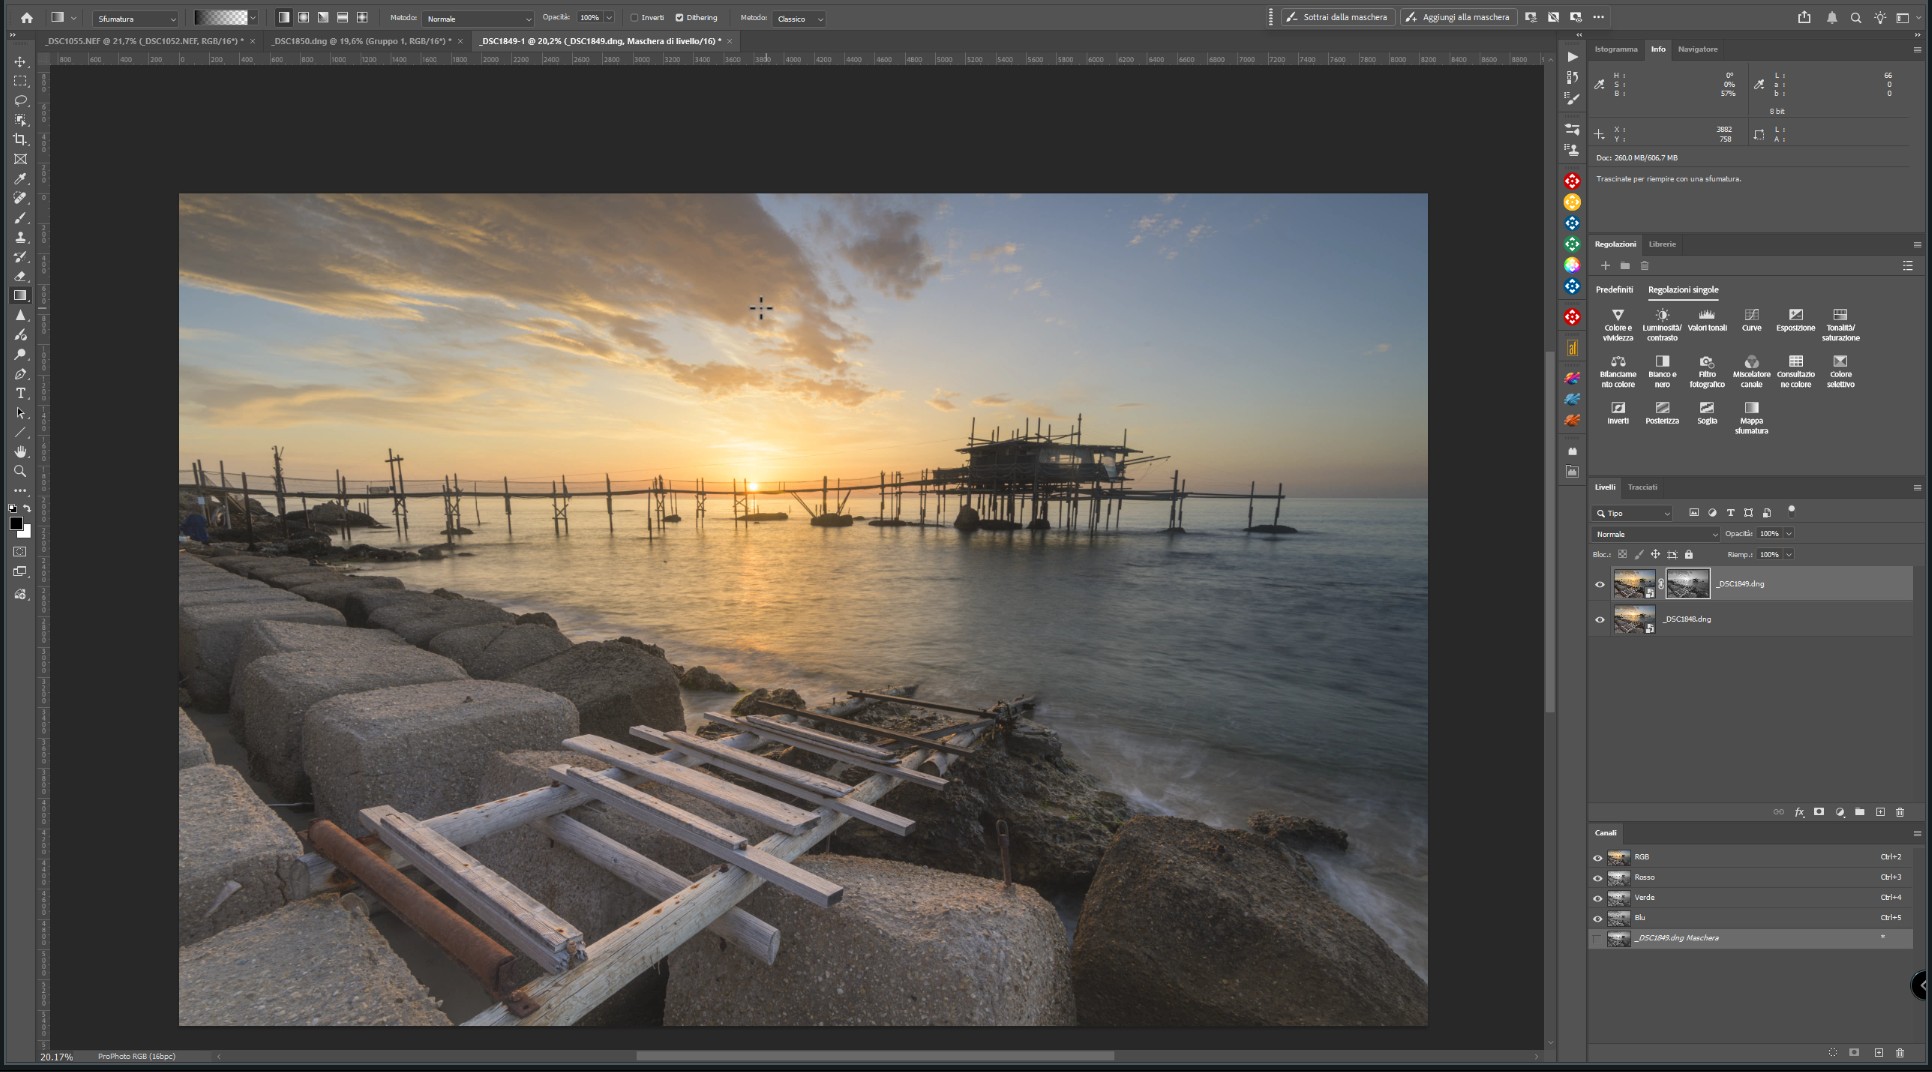The width and height of the screenshot is (1932, 1072).
Task: Click the Sottrai dalla maschera button
Action: coord(1337,17)
